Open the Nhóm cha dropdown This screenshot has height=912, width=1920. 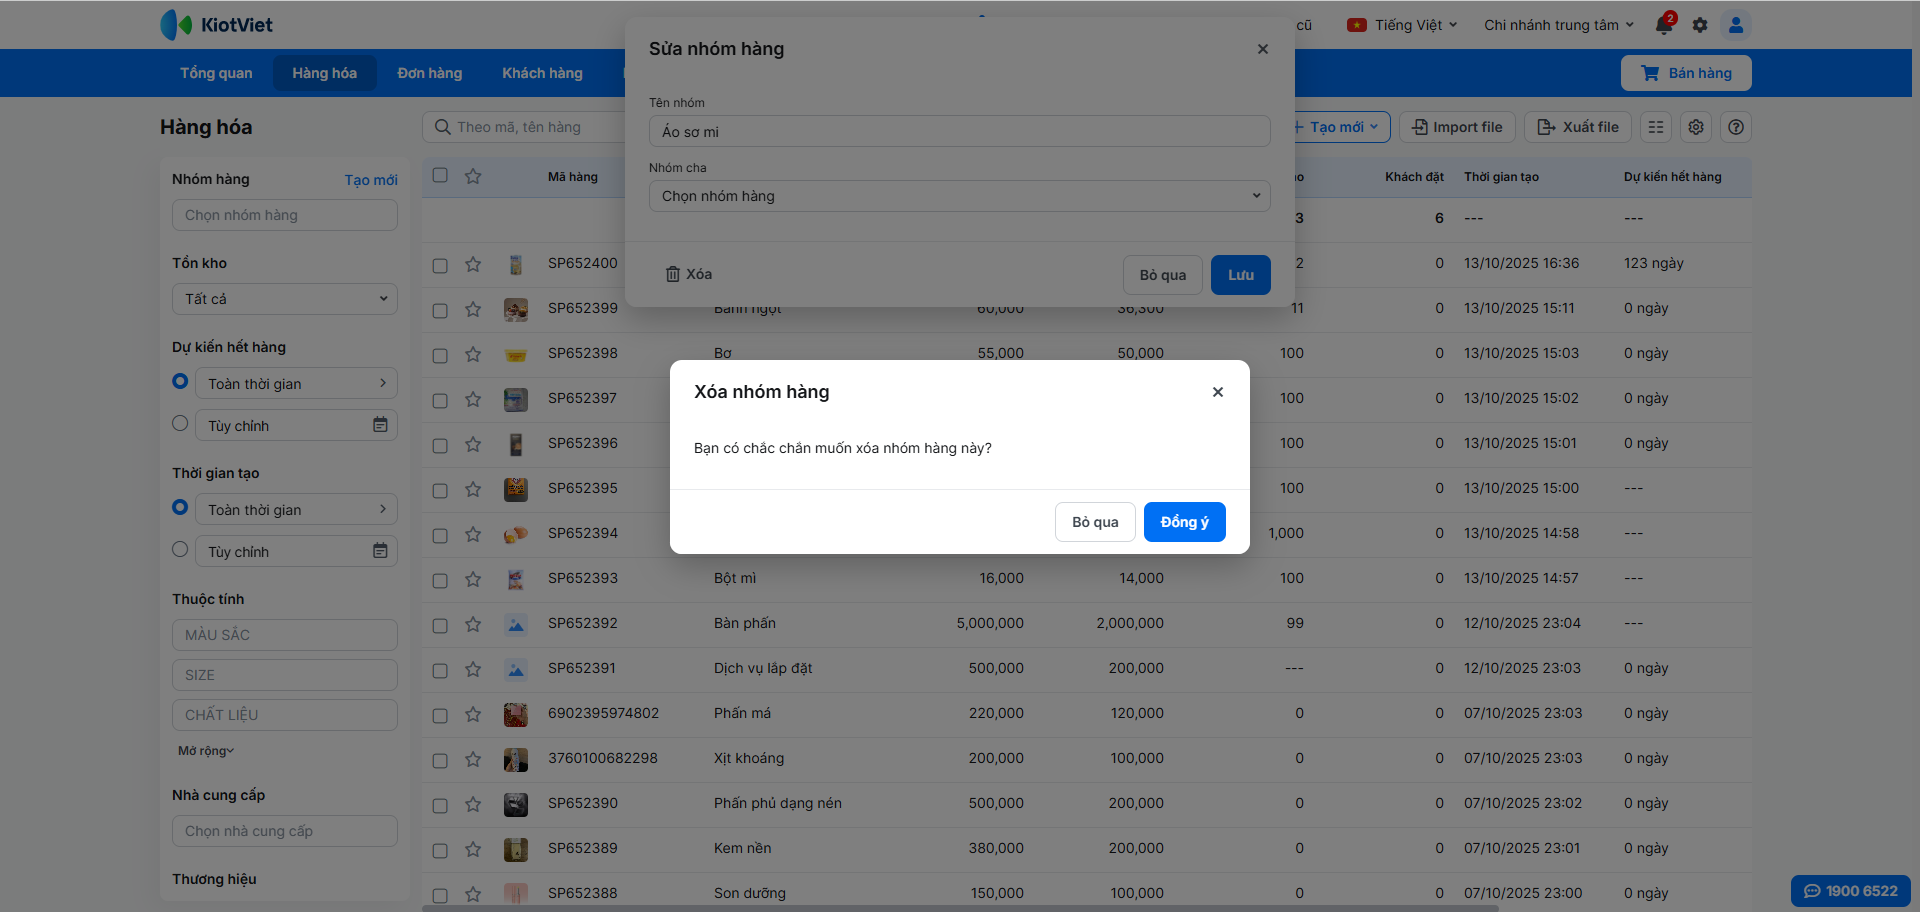960,196
